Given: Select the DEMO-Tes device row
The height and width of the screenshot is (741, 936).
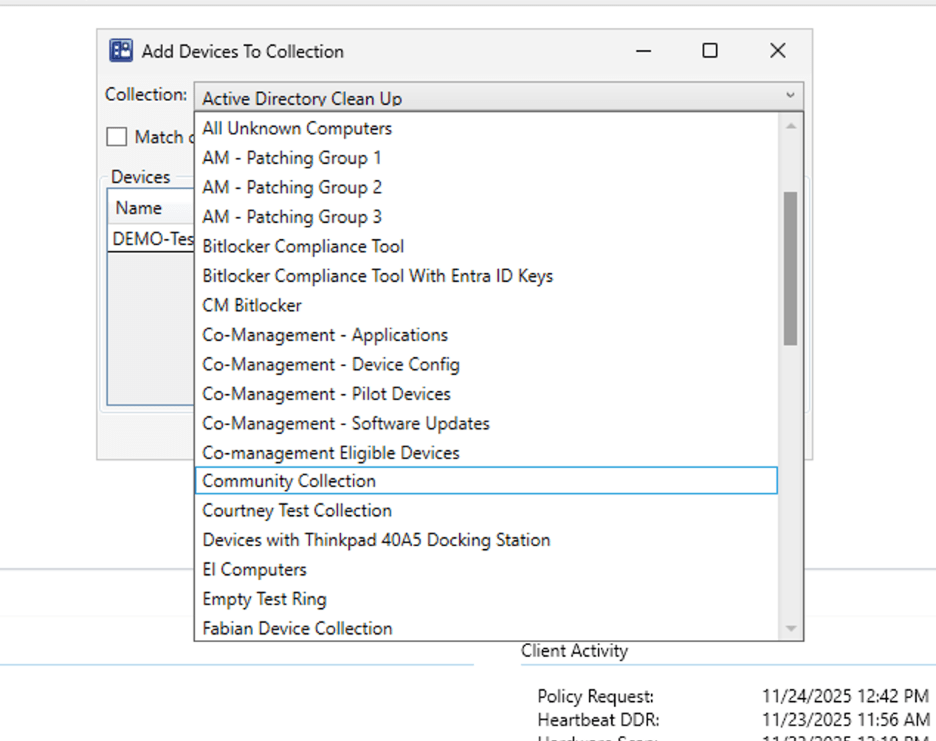Looking at the screenshot, I should coord(152,239).
